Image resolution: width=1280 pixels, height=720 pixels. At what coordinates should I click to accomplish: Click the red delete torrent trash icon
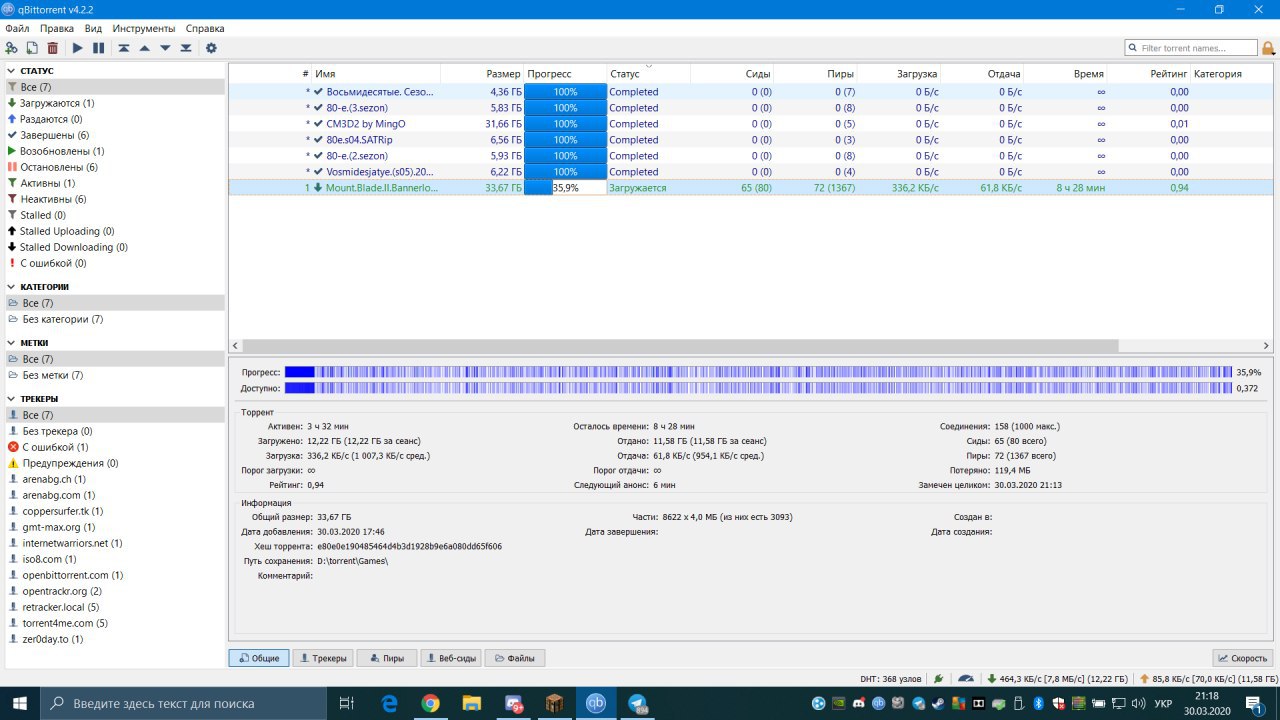pos(53,48)
